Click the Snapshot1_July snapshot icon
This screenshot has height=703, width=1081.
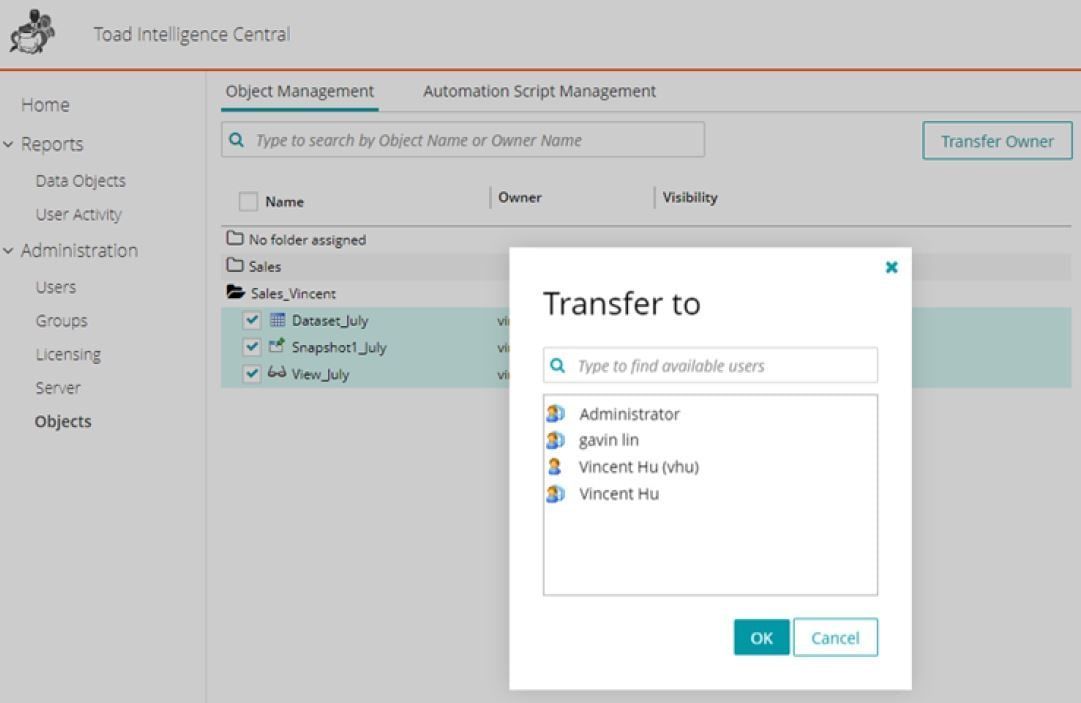coord(276,346)
